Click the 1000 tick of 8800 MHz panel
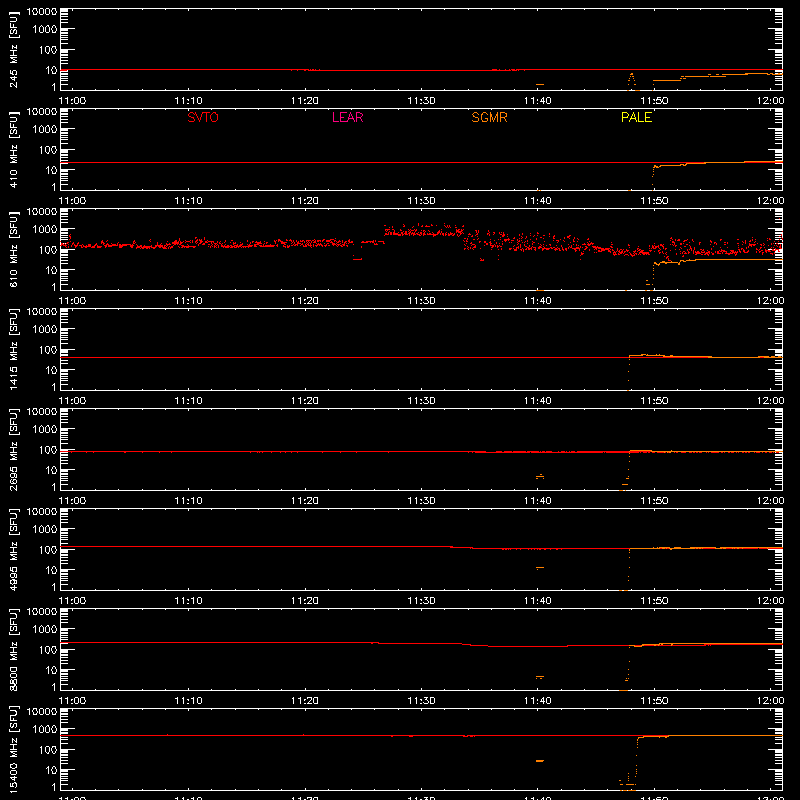 [x=45, y=630]
